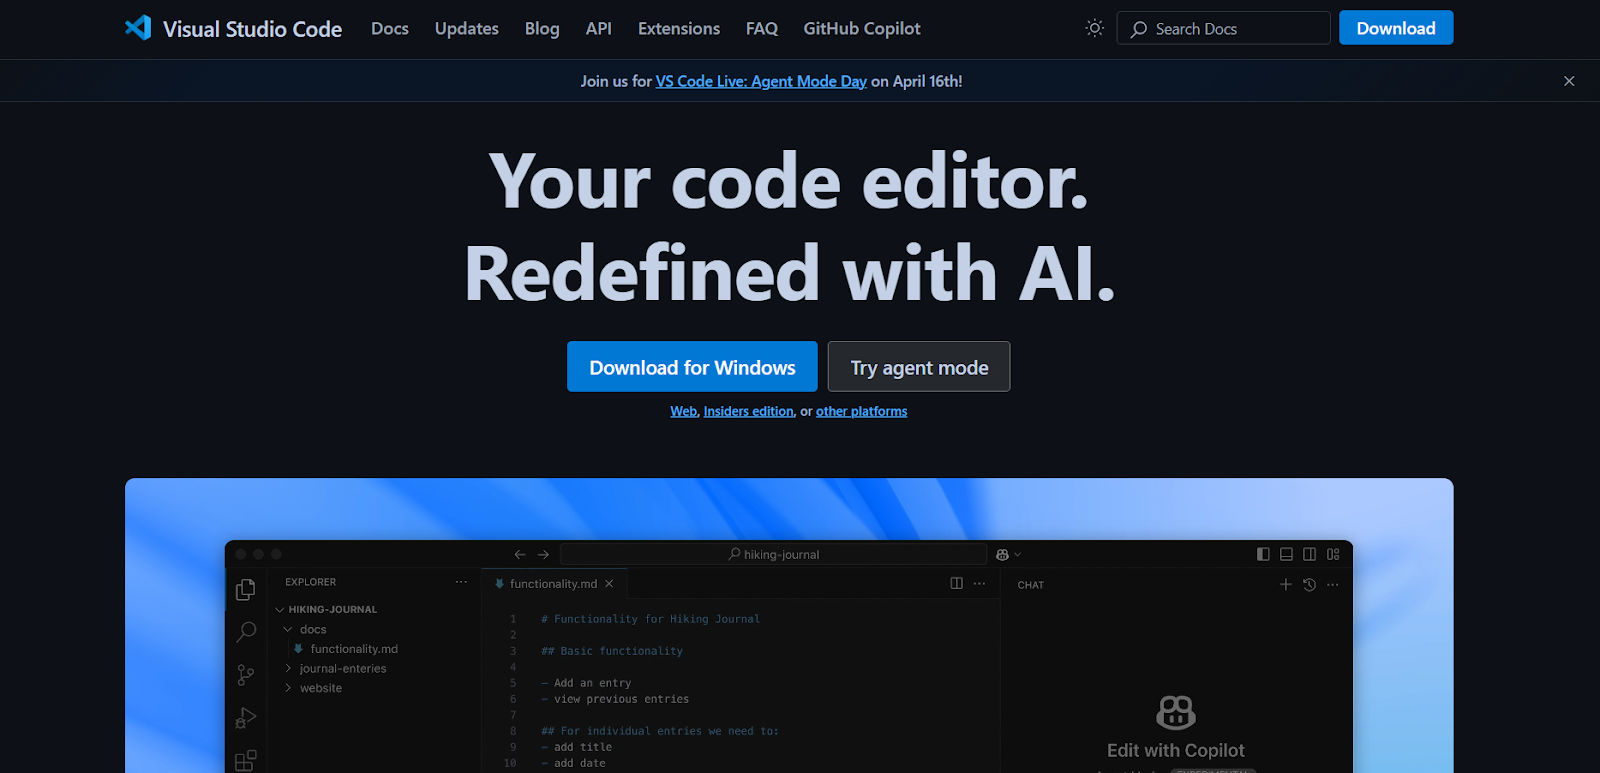Click code line '# Functionality for Hiking Journal'
The height and width of the screenshot is (773, 1600).
[x=651, y=619]
